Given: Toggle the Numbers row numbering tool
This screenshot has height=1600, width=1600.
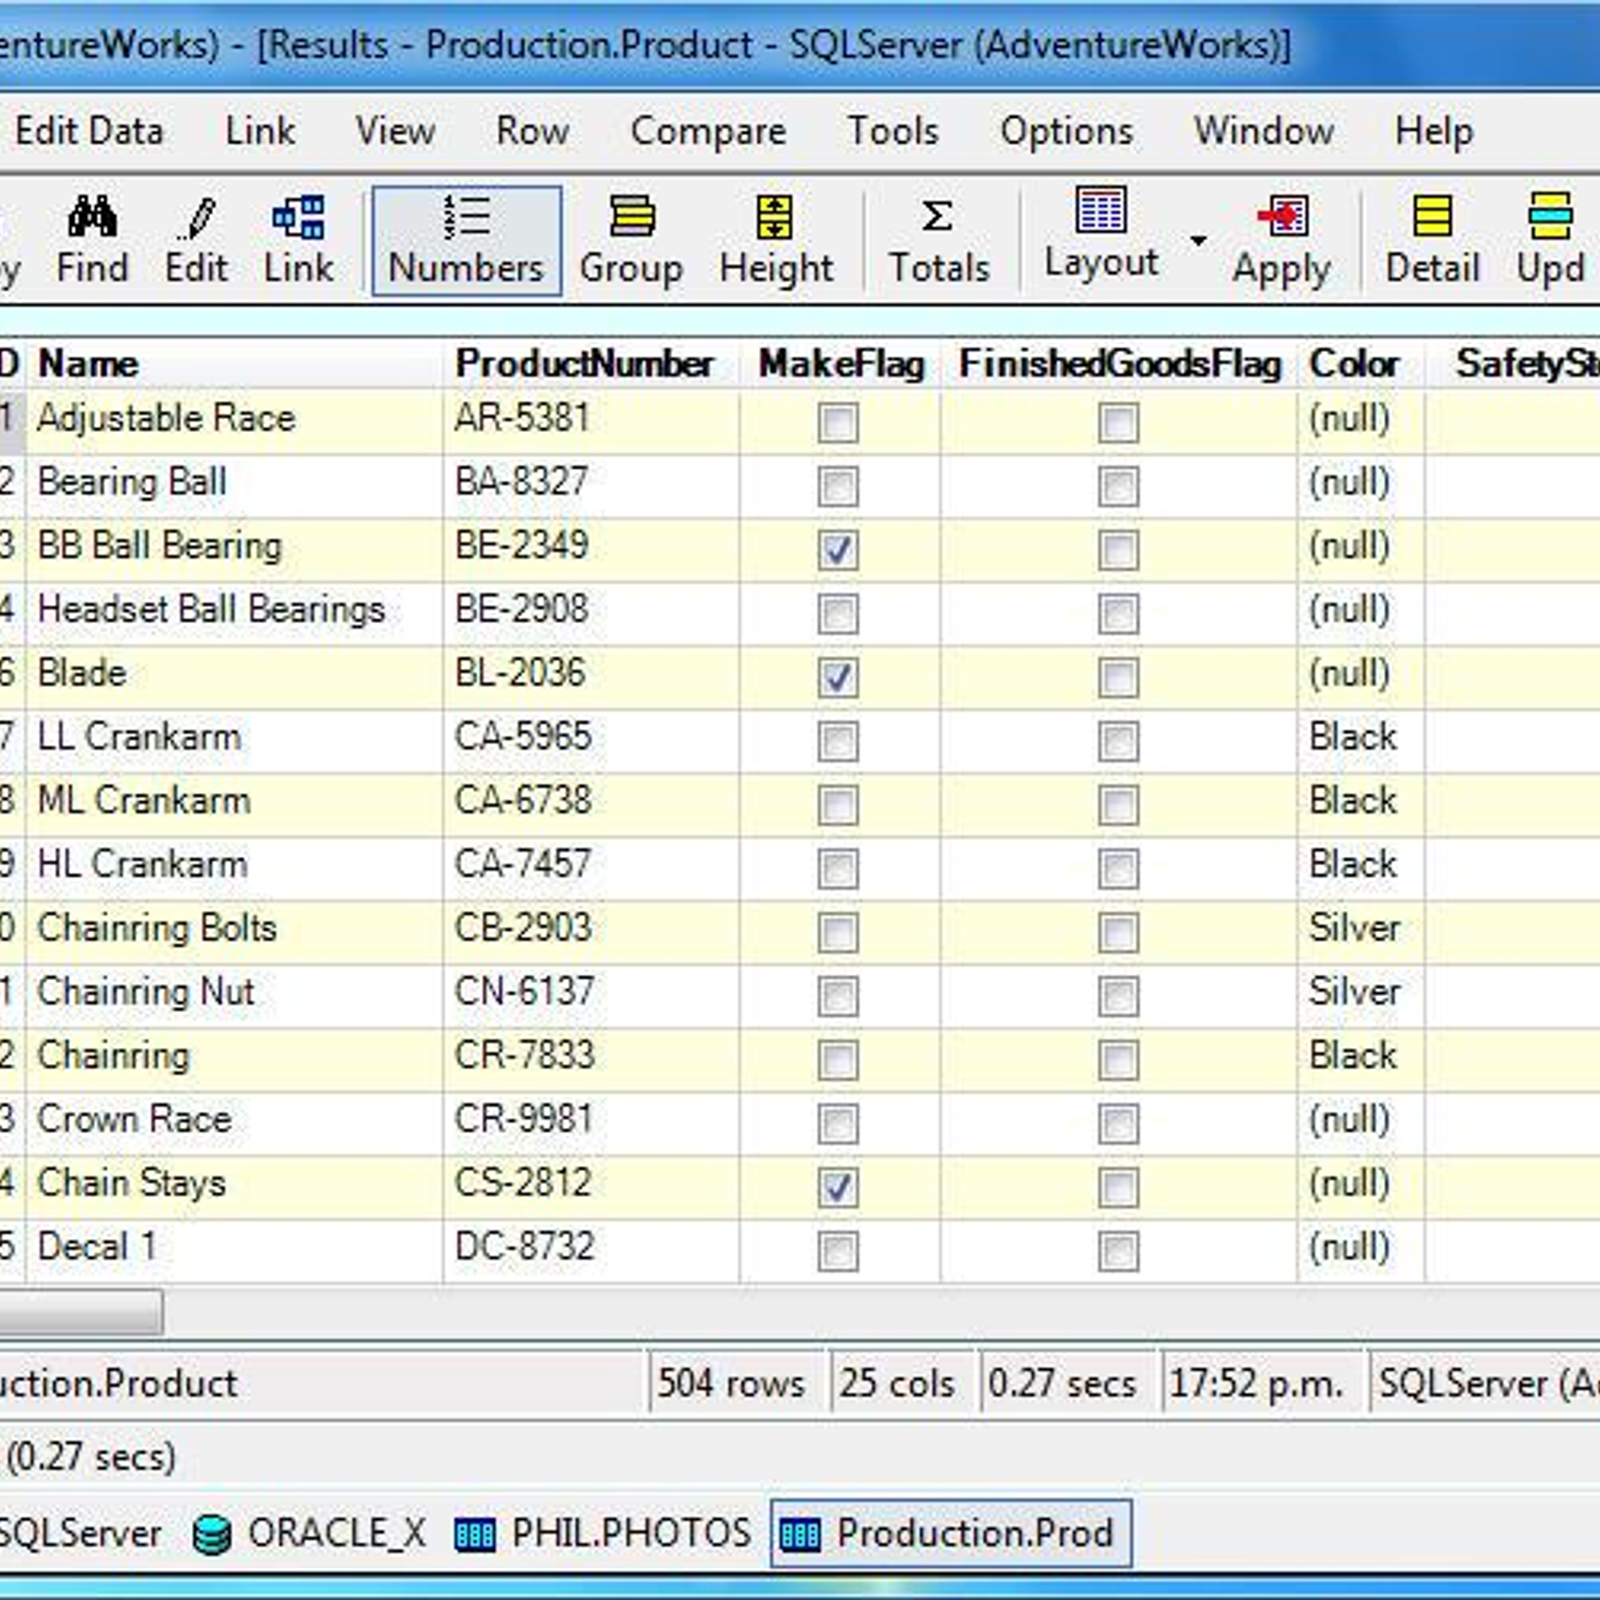Looking at the screenshot, I should (x=466, y=241).
